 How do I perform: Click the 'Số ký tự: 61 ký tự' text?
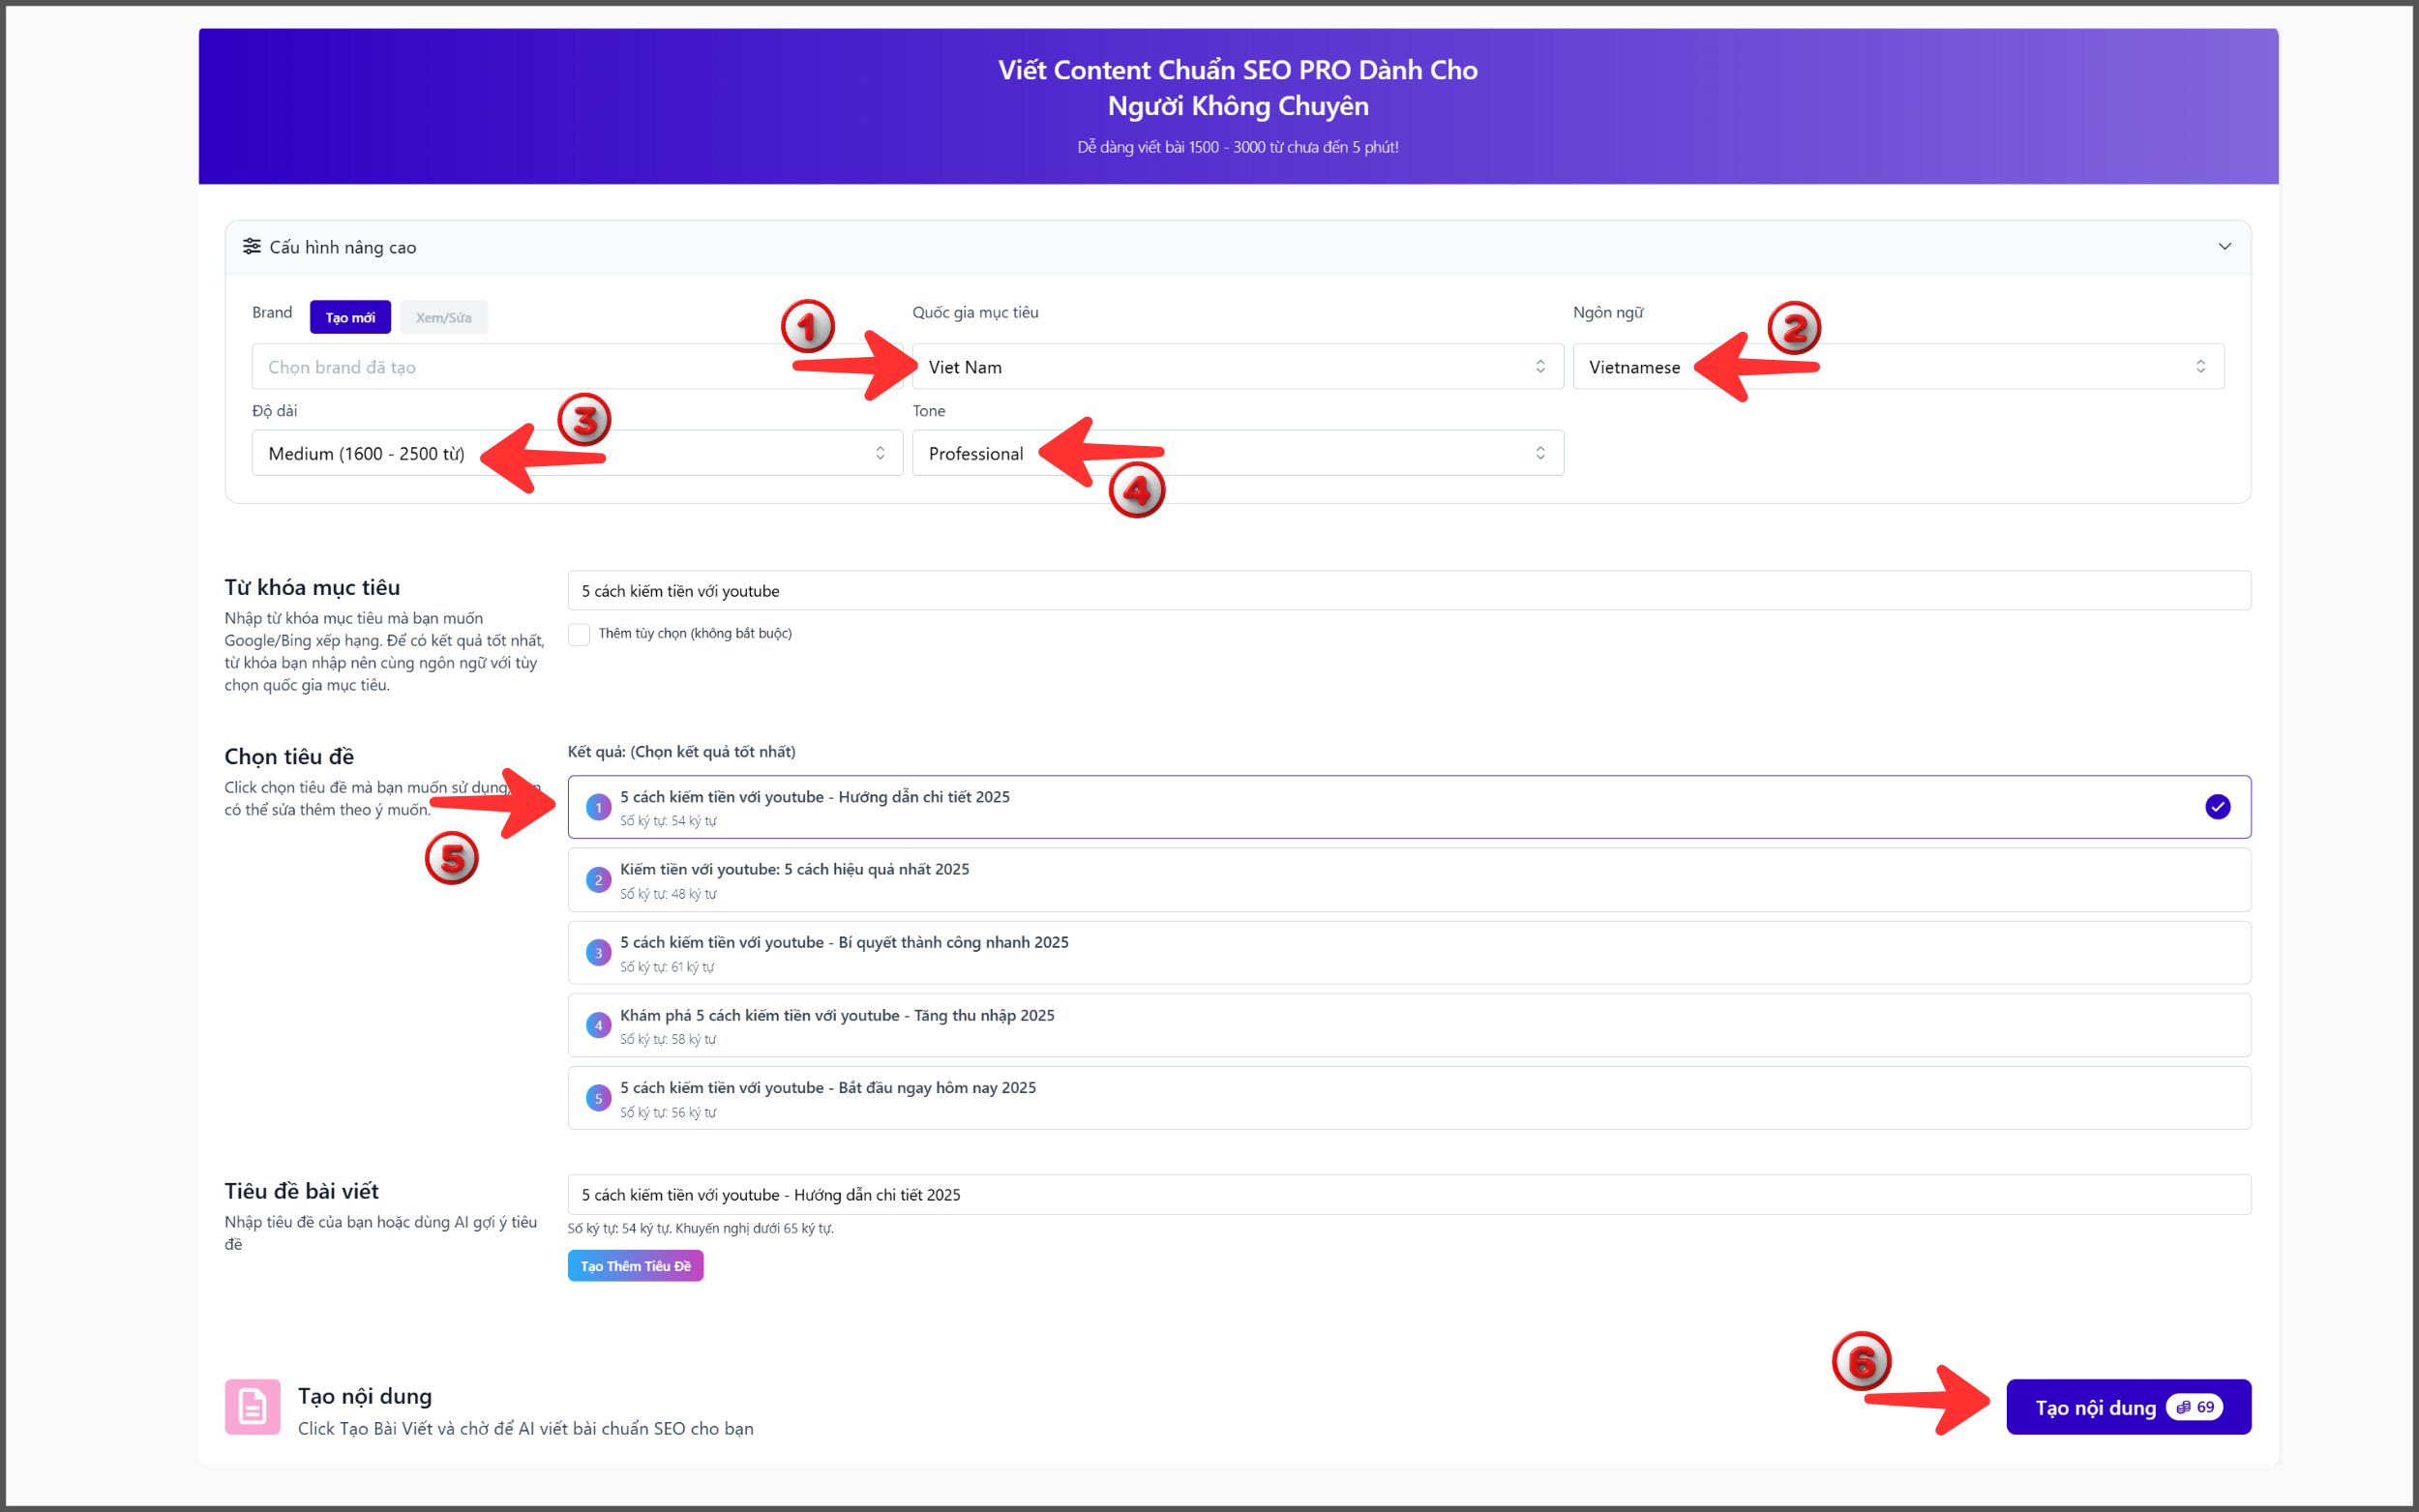click(x=667, y=967)
